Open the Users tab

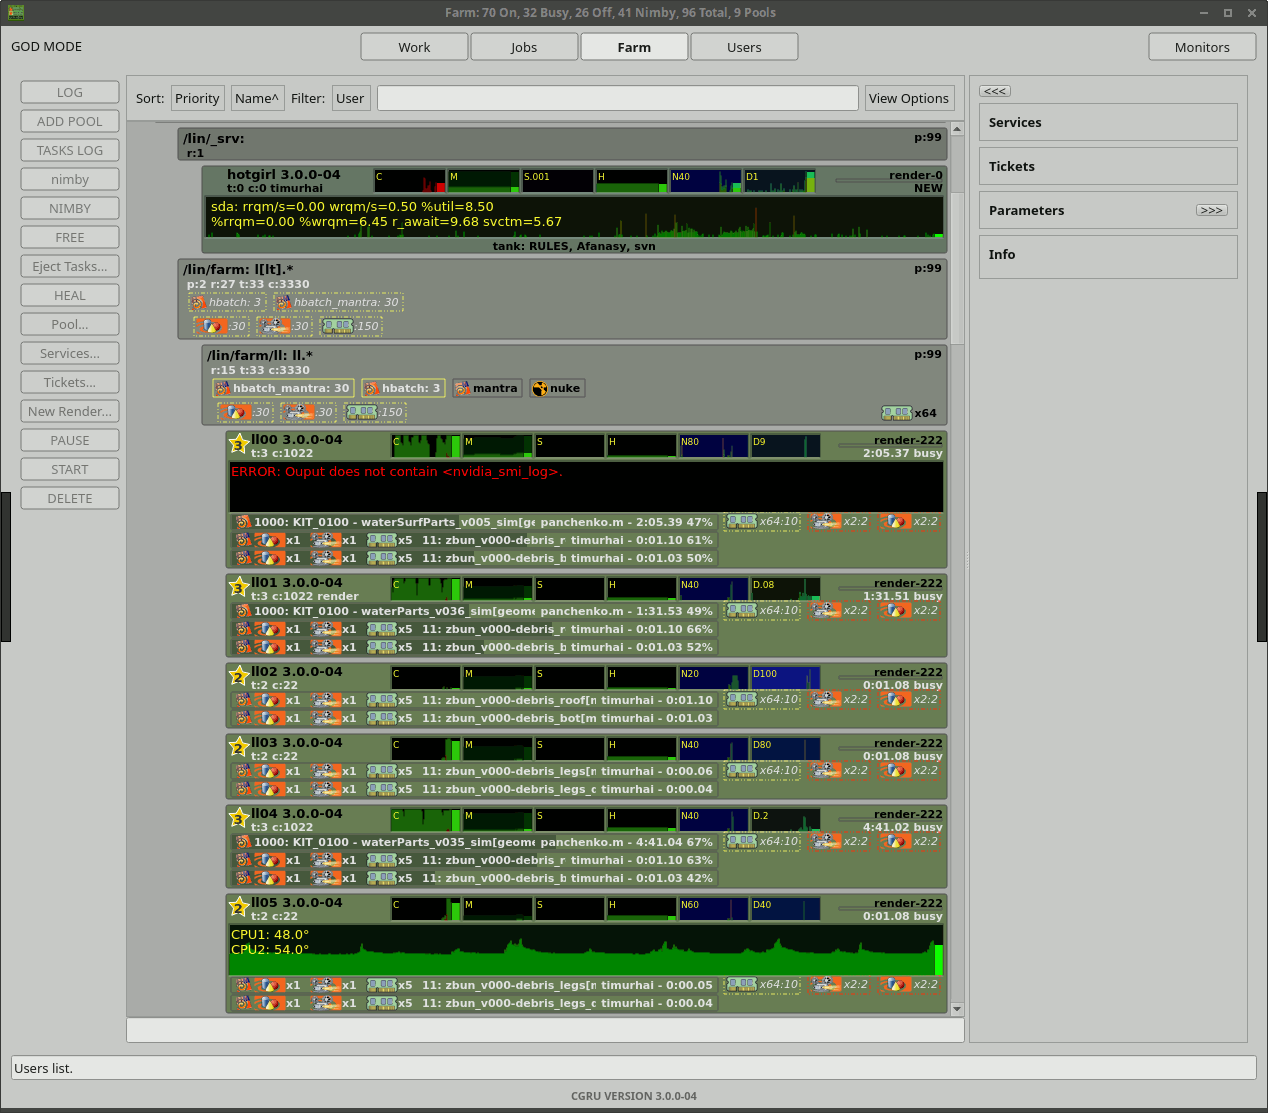[x=744, y=47]
